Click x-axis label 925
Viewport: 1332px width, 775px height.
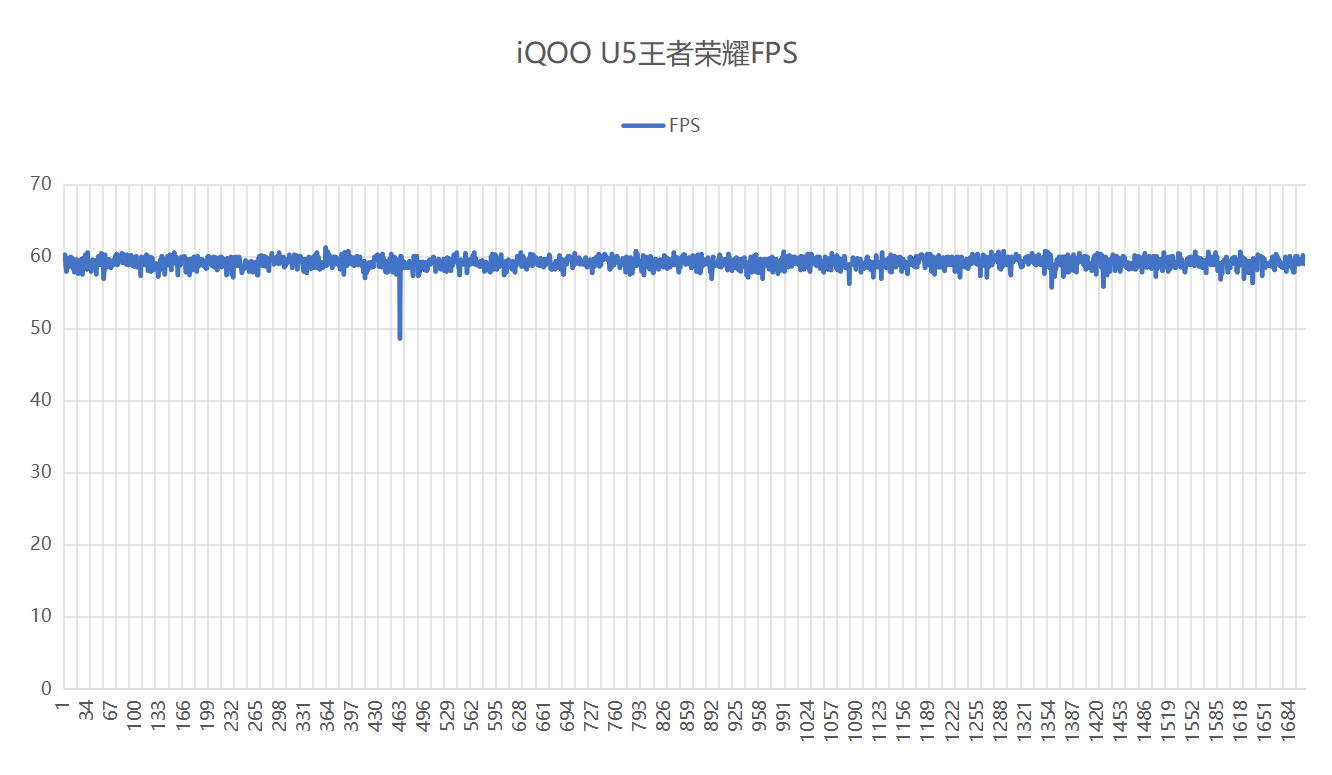pyautogui.click(x=738, y=716)
